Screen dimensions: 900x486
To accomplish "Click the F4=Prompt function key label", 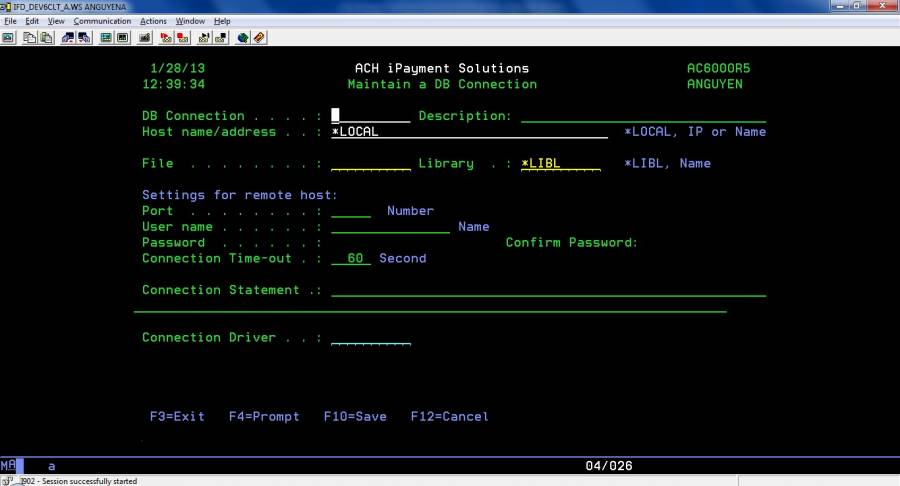I will tap(264, 416).
